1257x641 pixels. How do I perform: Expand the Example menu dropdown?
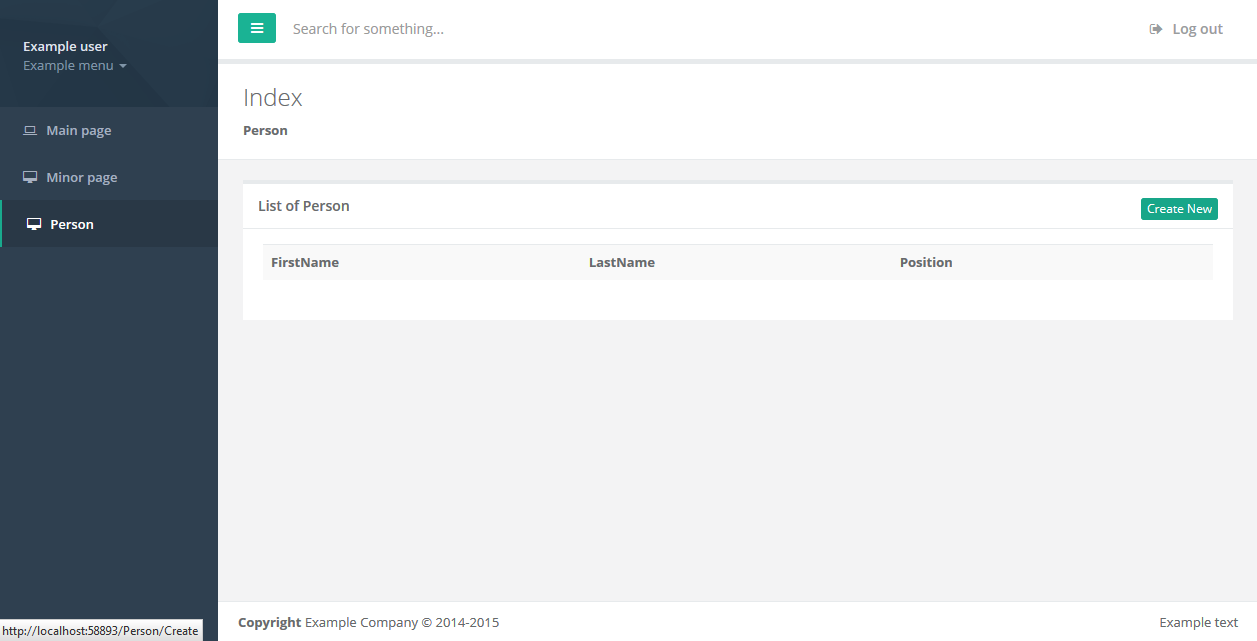[75, 66]
